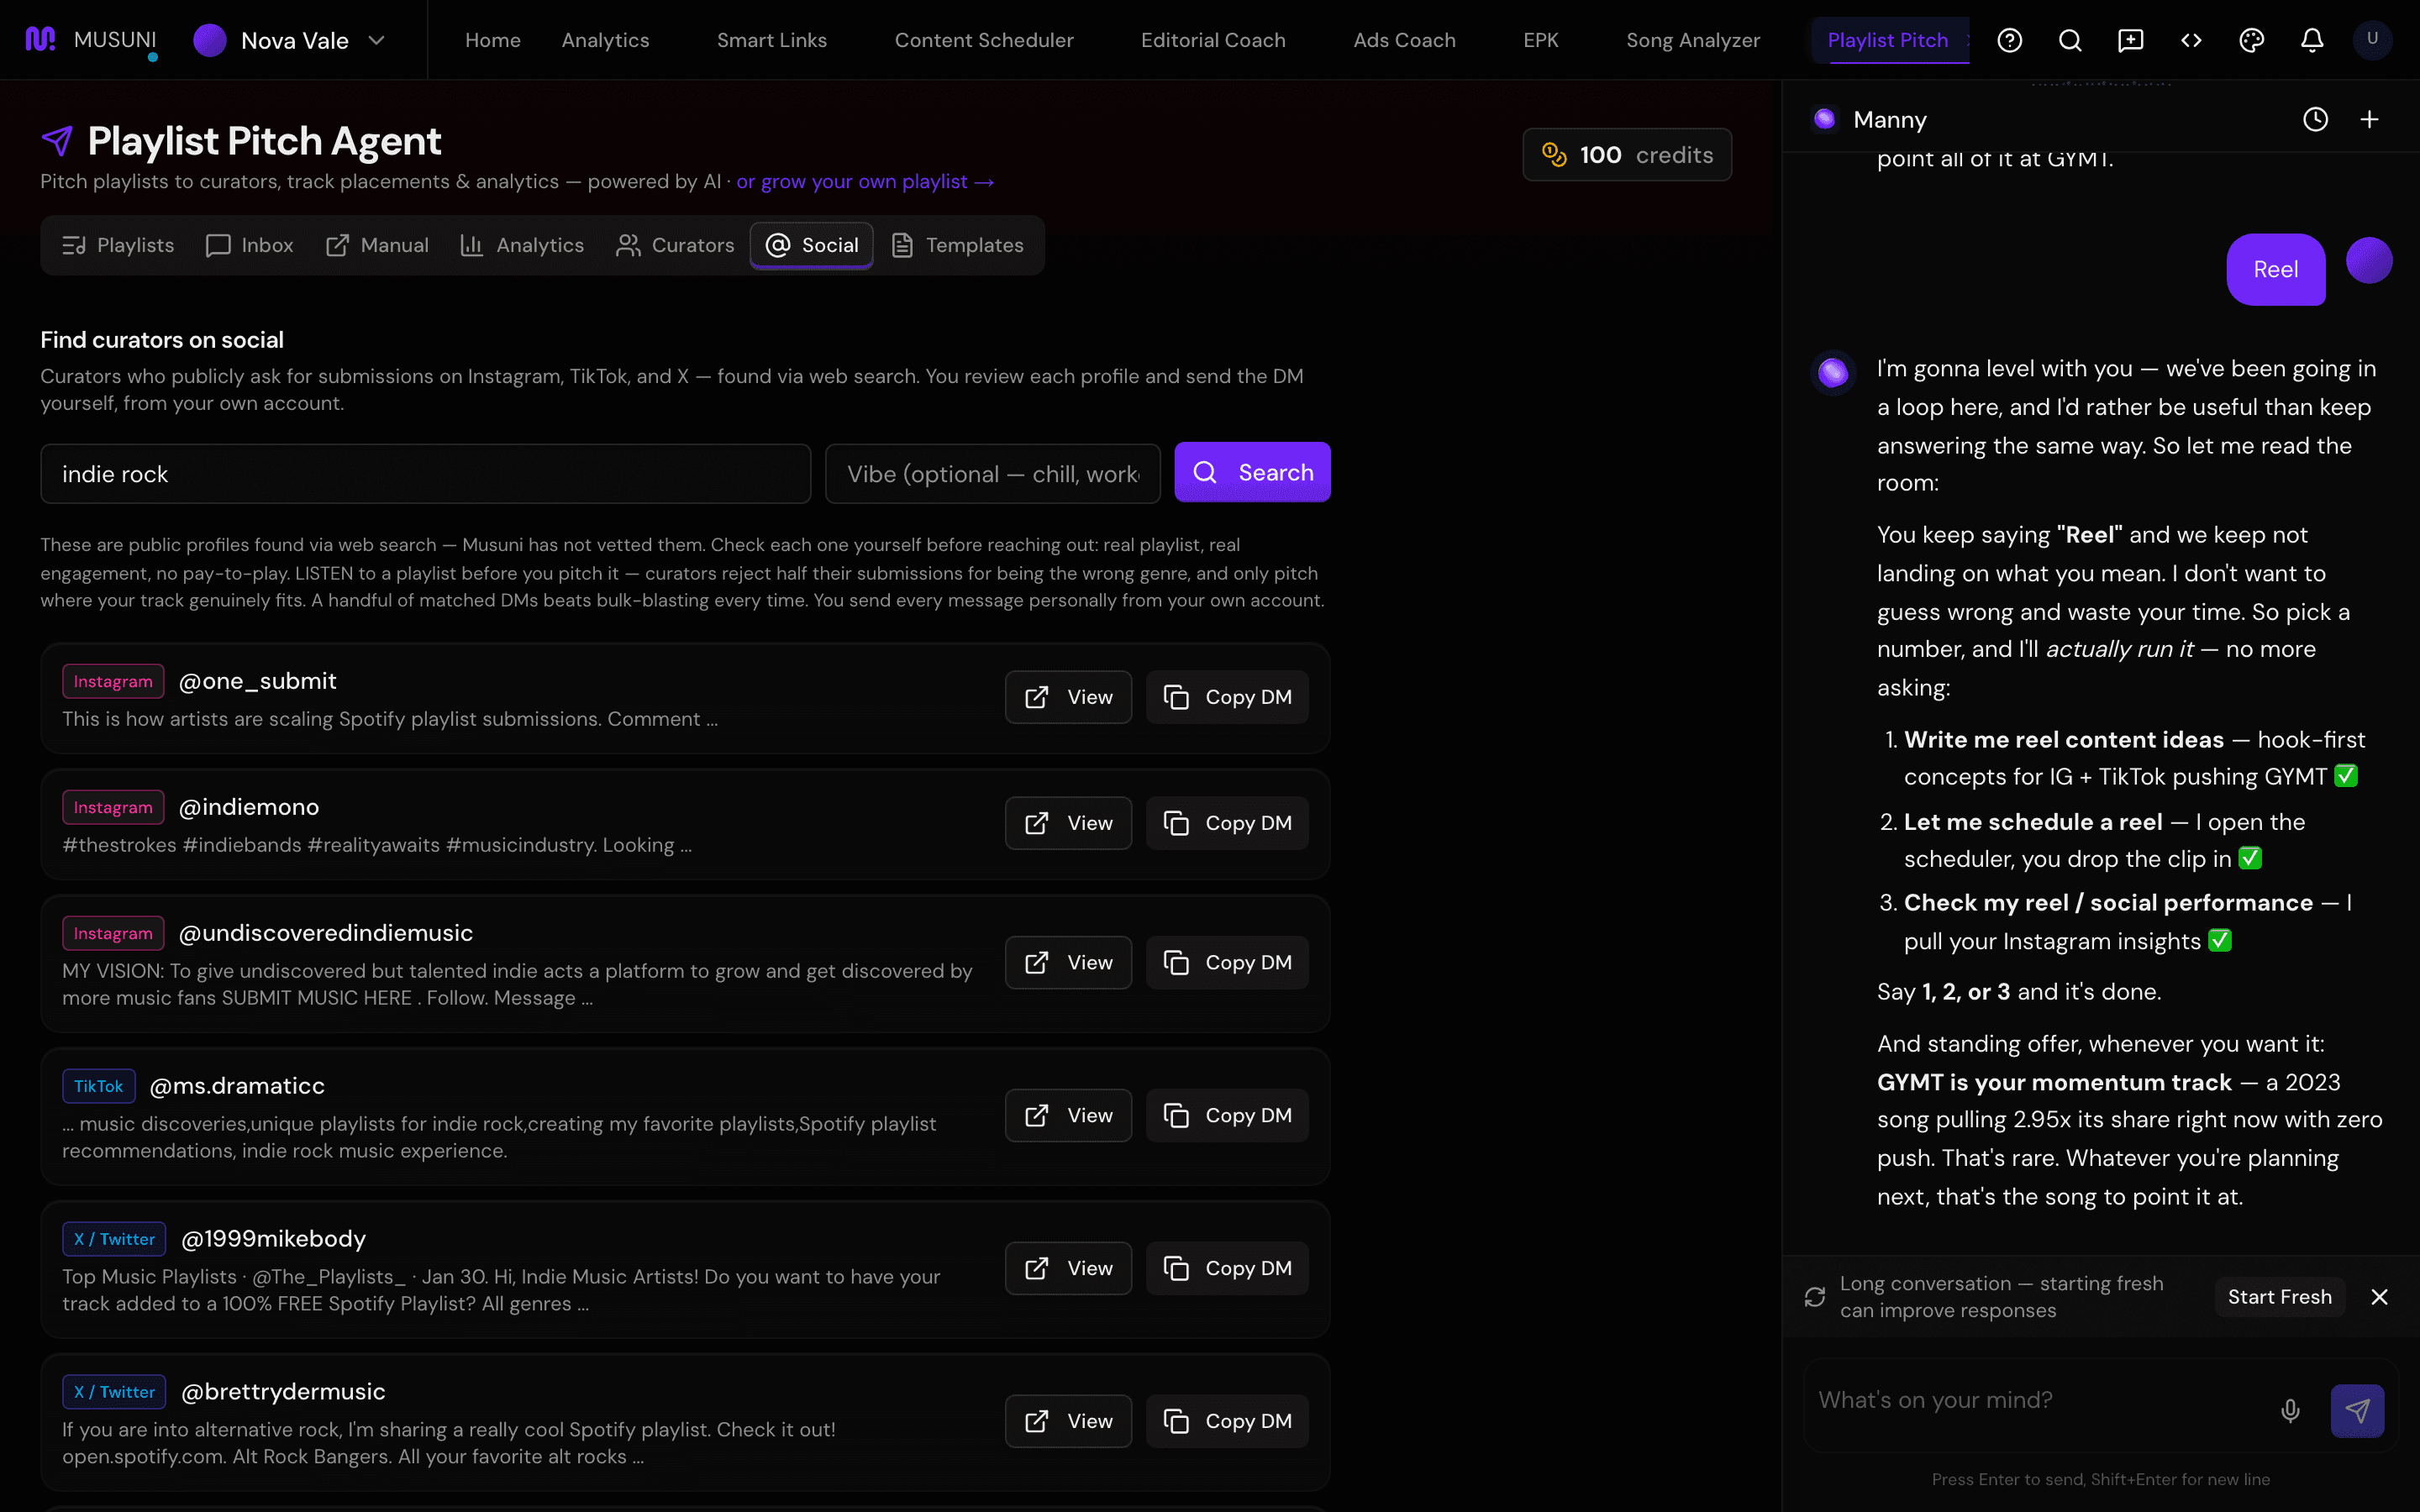Viewport: 2420px width, 1512px height.
Task: Switch to the Inbox tab
Action: 249,245
